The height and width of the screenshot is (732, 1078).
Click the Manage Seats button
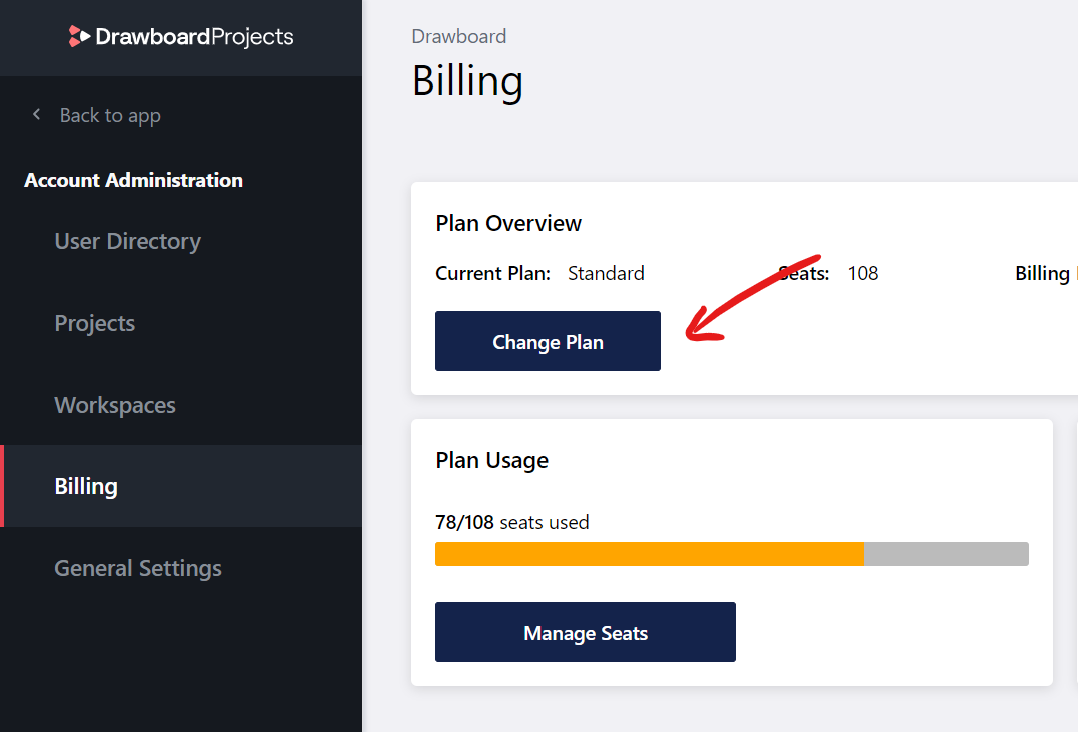tap(585, 632)
